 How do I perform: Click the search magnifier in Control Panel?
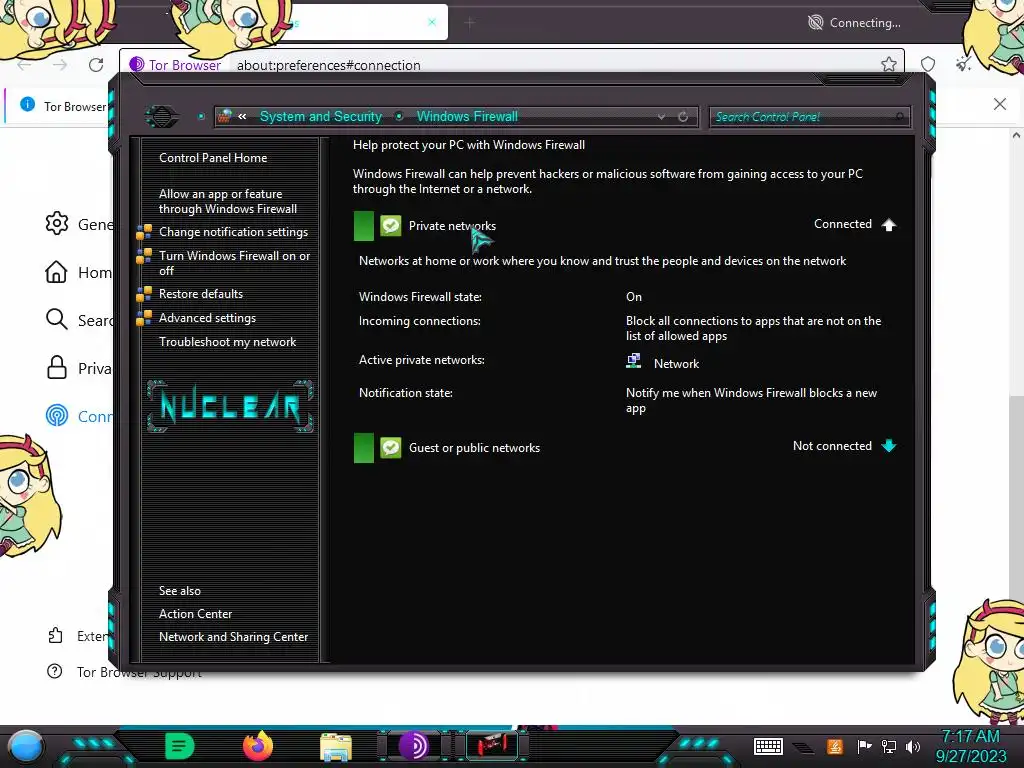[900, 117]
